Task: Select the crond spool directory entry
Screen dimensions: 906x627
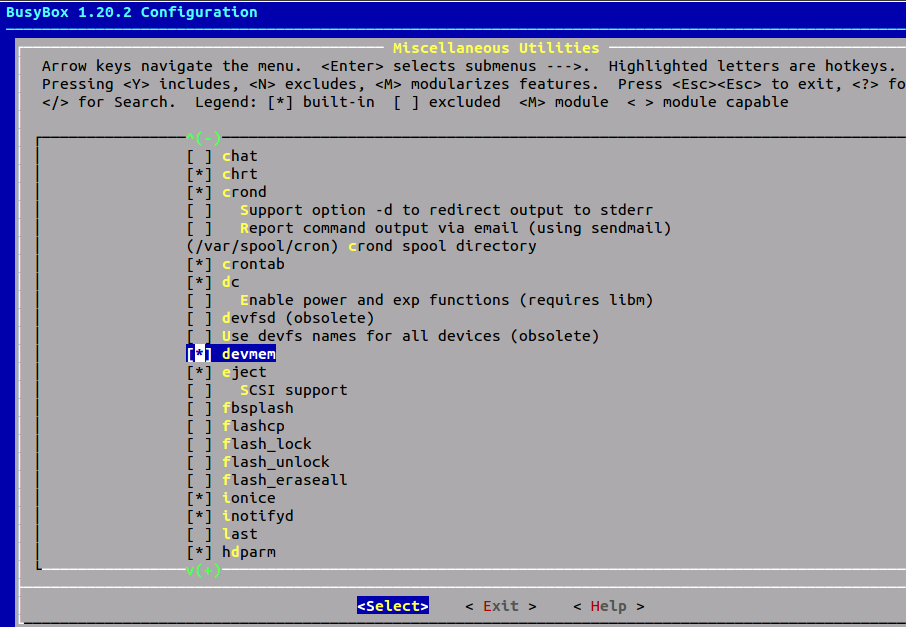Action: tap(361, 246)
